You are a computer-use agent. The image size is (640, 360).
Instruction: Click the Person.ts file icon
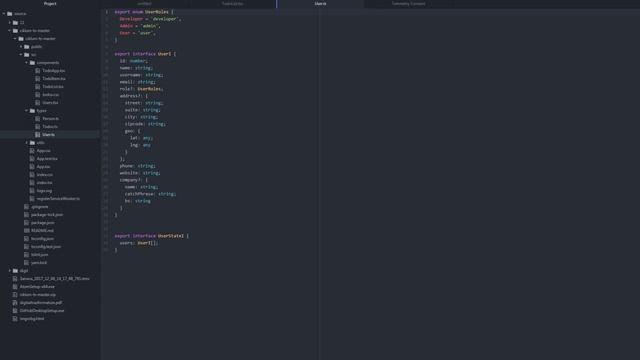tap(38, 118)
